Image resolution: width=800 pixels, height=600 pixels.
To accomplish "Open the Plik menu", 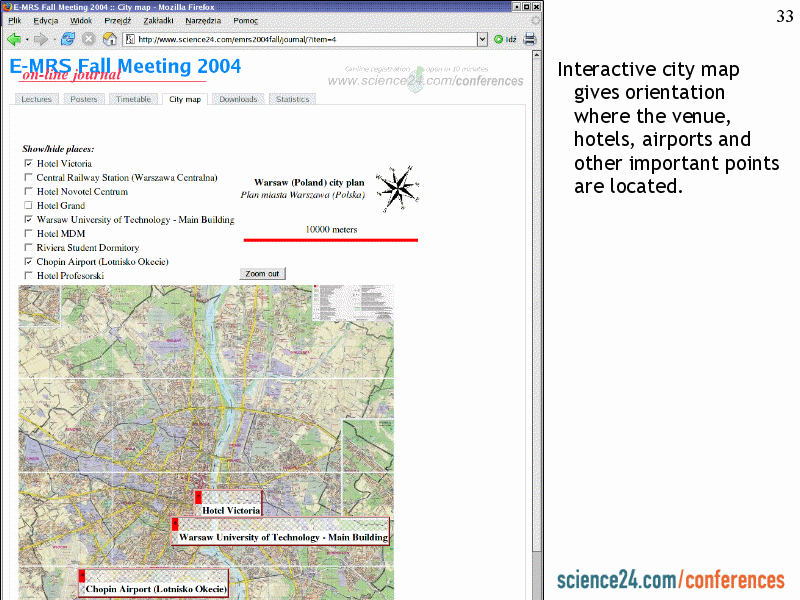I will pos(15,20).
